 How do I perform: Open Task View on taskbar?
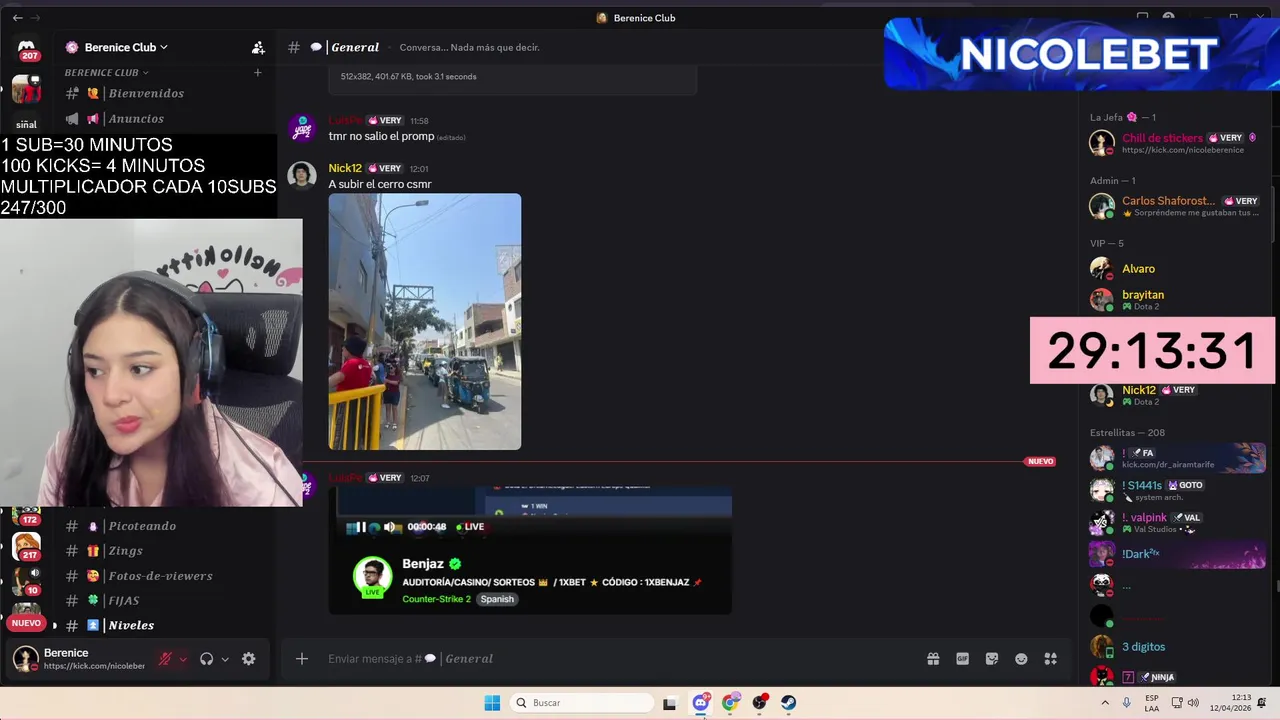669,703
